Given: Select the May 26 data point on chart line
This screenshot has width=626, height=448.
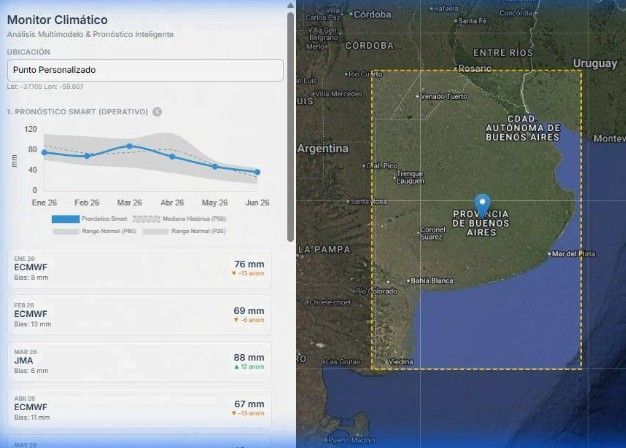Looking at the screenshot, I should (215, 167).
